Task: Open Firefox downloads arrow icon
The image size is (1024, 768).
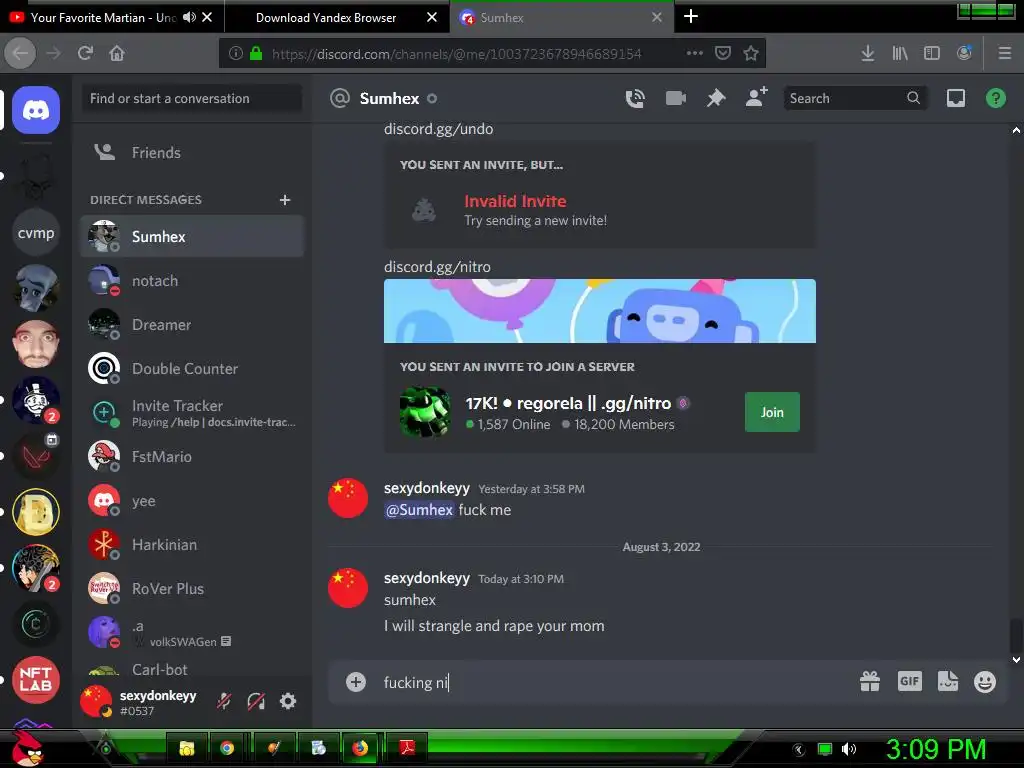Action: (x=868, y=54)
